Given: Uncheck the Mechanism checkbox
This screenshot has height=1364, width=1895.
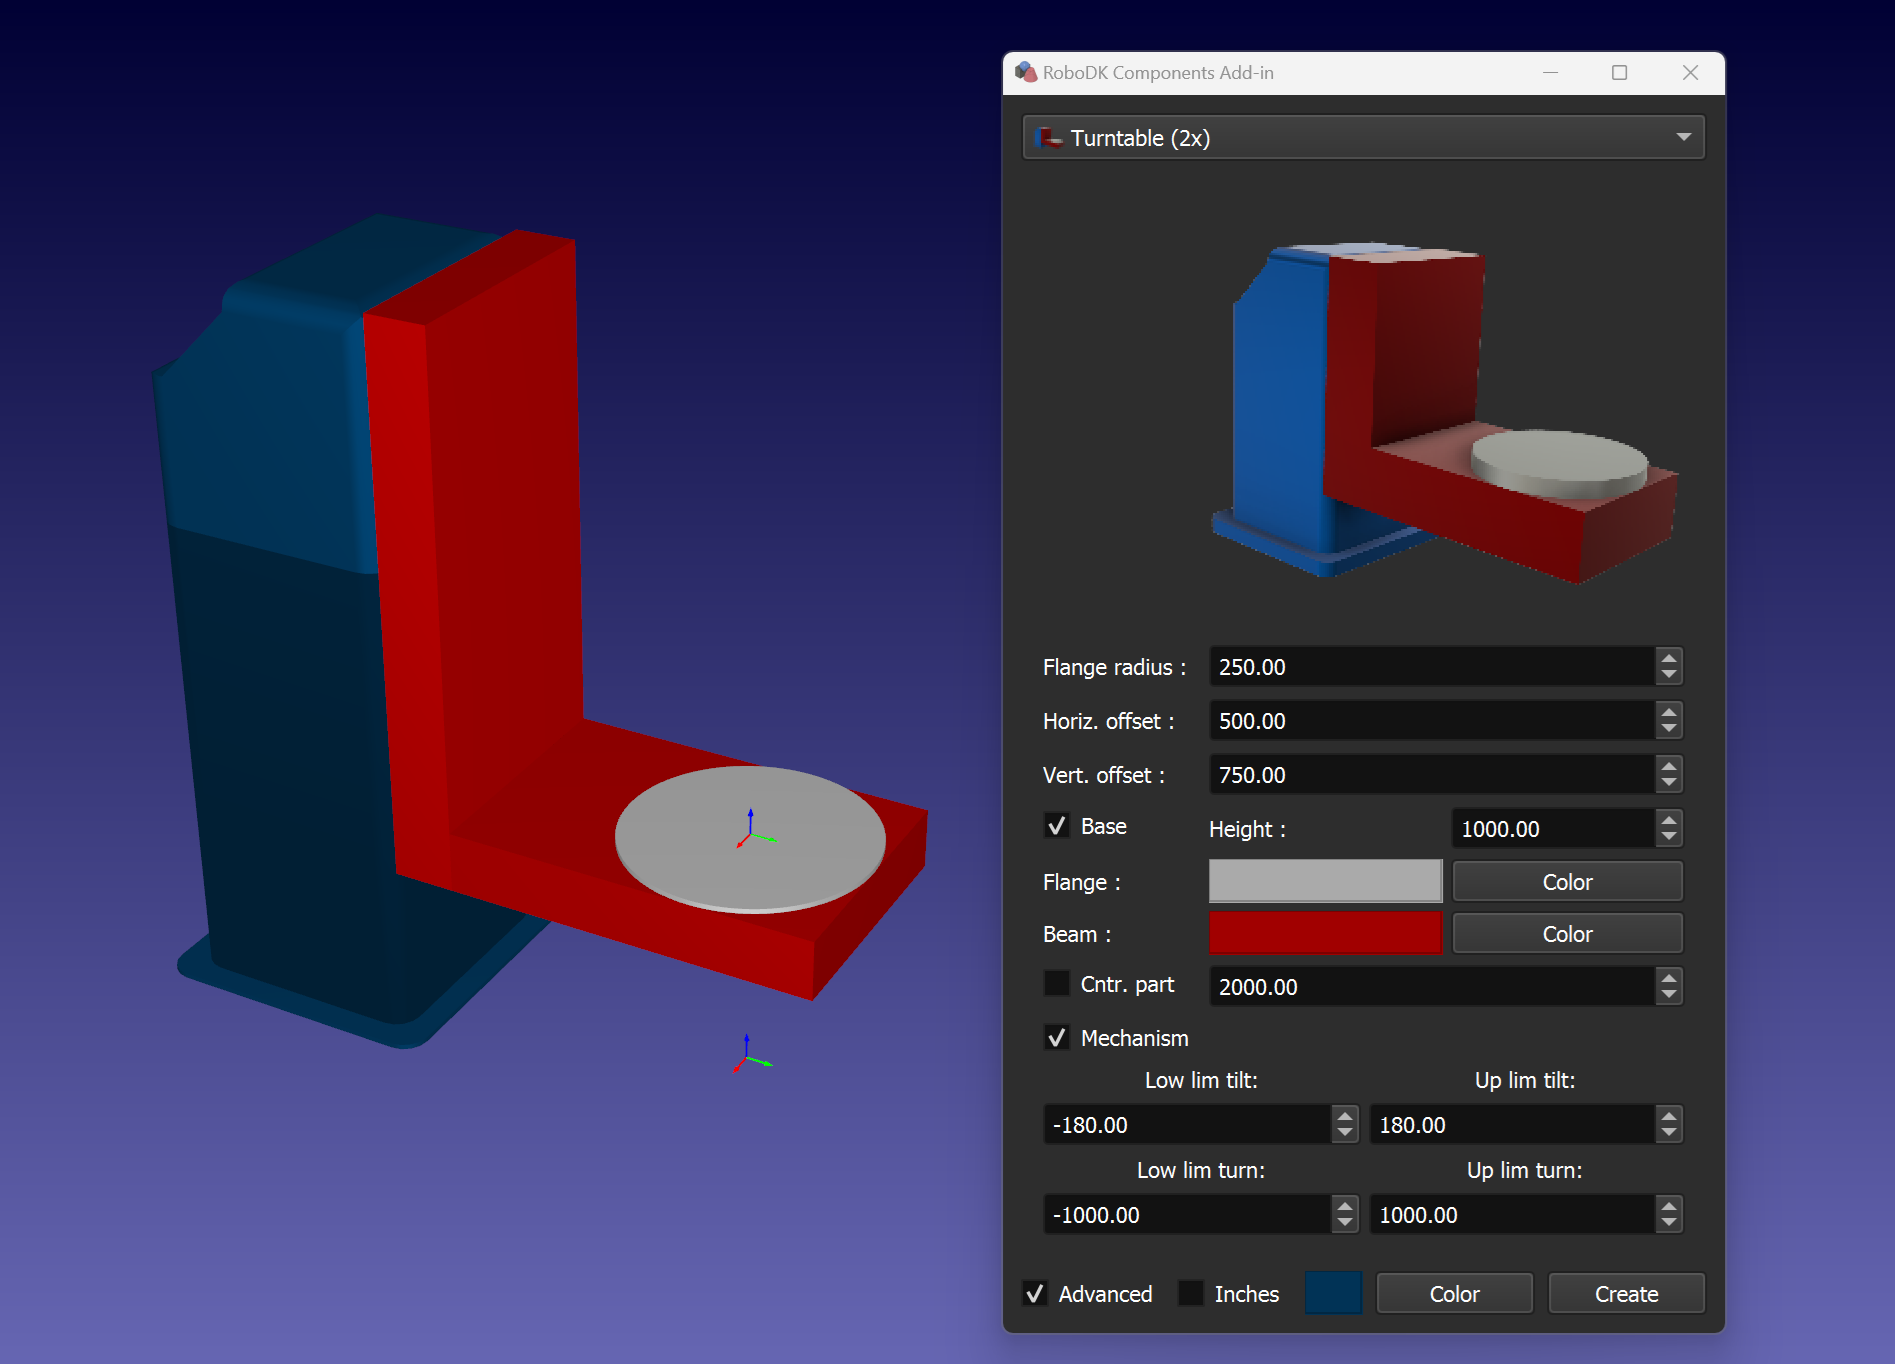Looking at the screenshot, I should click(1056, 1038).
